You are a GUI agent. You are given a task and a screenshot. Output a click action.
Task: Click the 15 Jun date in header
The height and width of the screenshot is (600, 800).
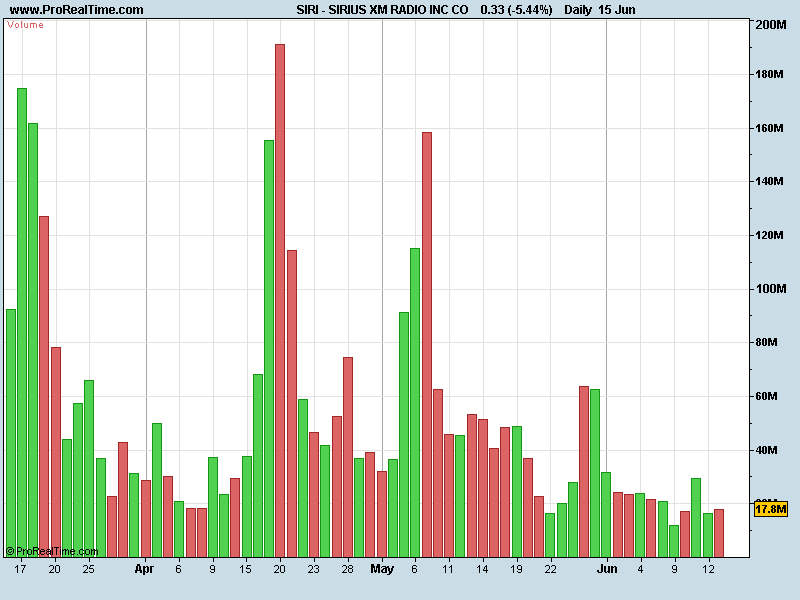tap(617, 10)
